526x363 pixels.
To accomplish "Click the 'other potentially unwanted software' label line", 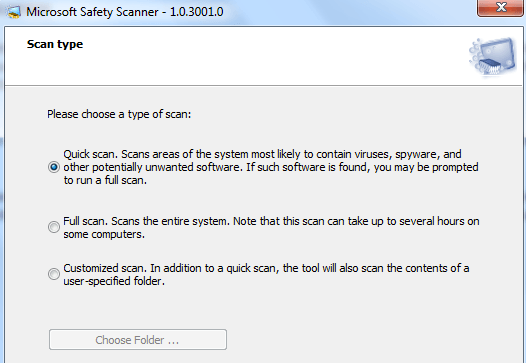I will 271,167.
